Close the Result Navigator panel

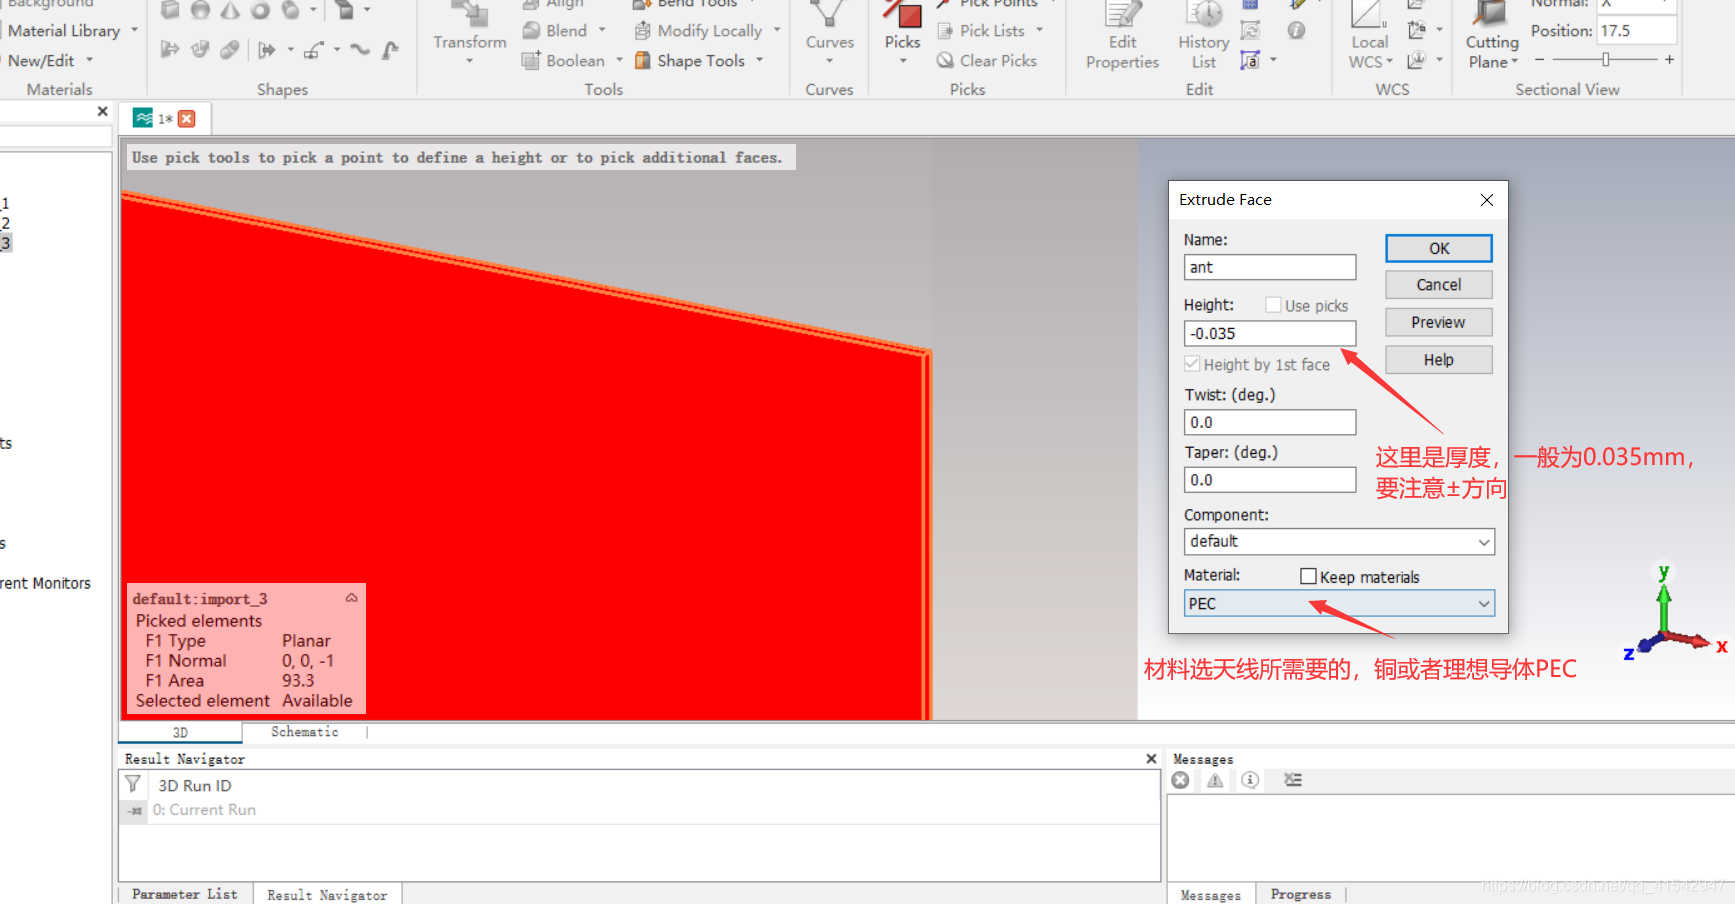1151,759
